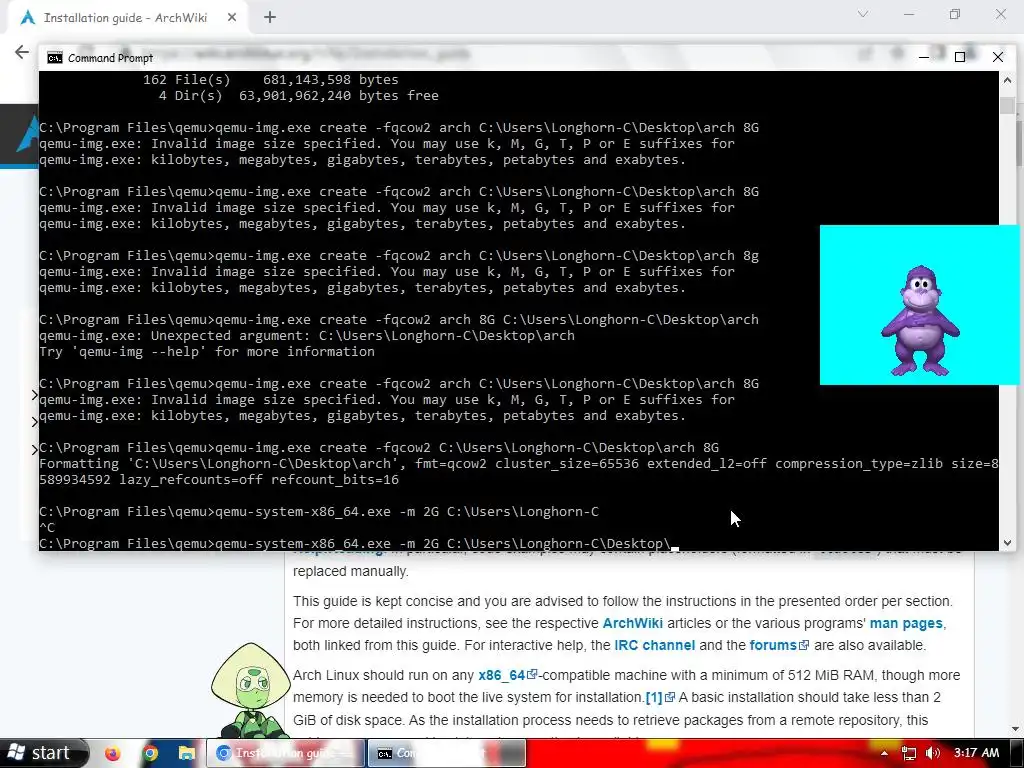Maximize the Command Prompt window
Image resolution: width=1024 pixels, height=768 pixels.
click(960, 57)
